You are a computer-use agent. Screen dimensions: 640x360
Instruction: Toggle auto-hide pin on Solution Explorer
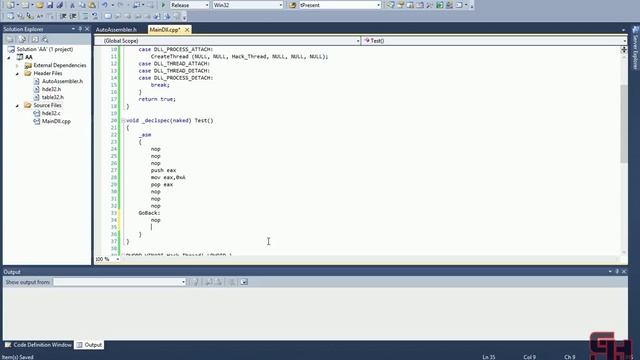[80, 29]
